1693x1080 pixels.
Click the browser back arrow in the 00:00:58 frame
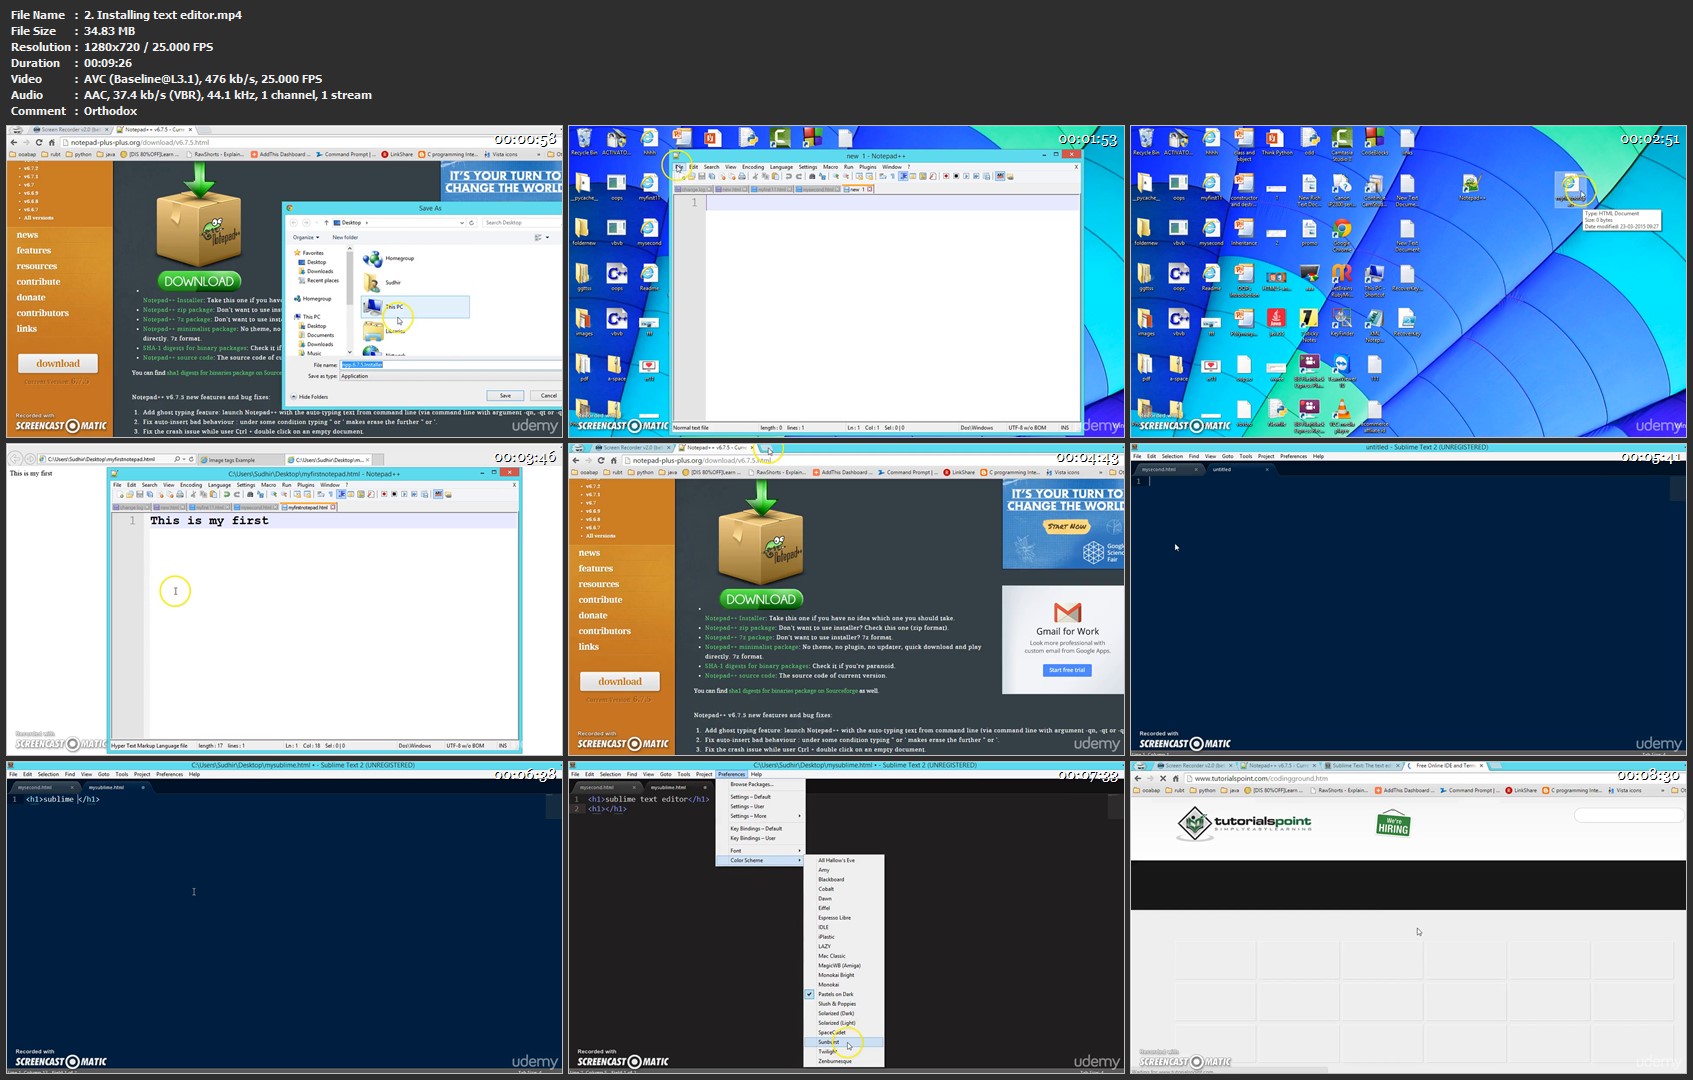[14, 142]
